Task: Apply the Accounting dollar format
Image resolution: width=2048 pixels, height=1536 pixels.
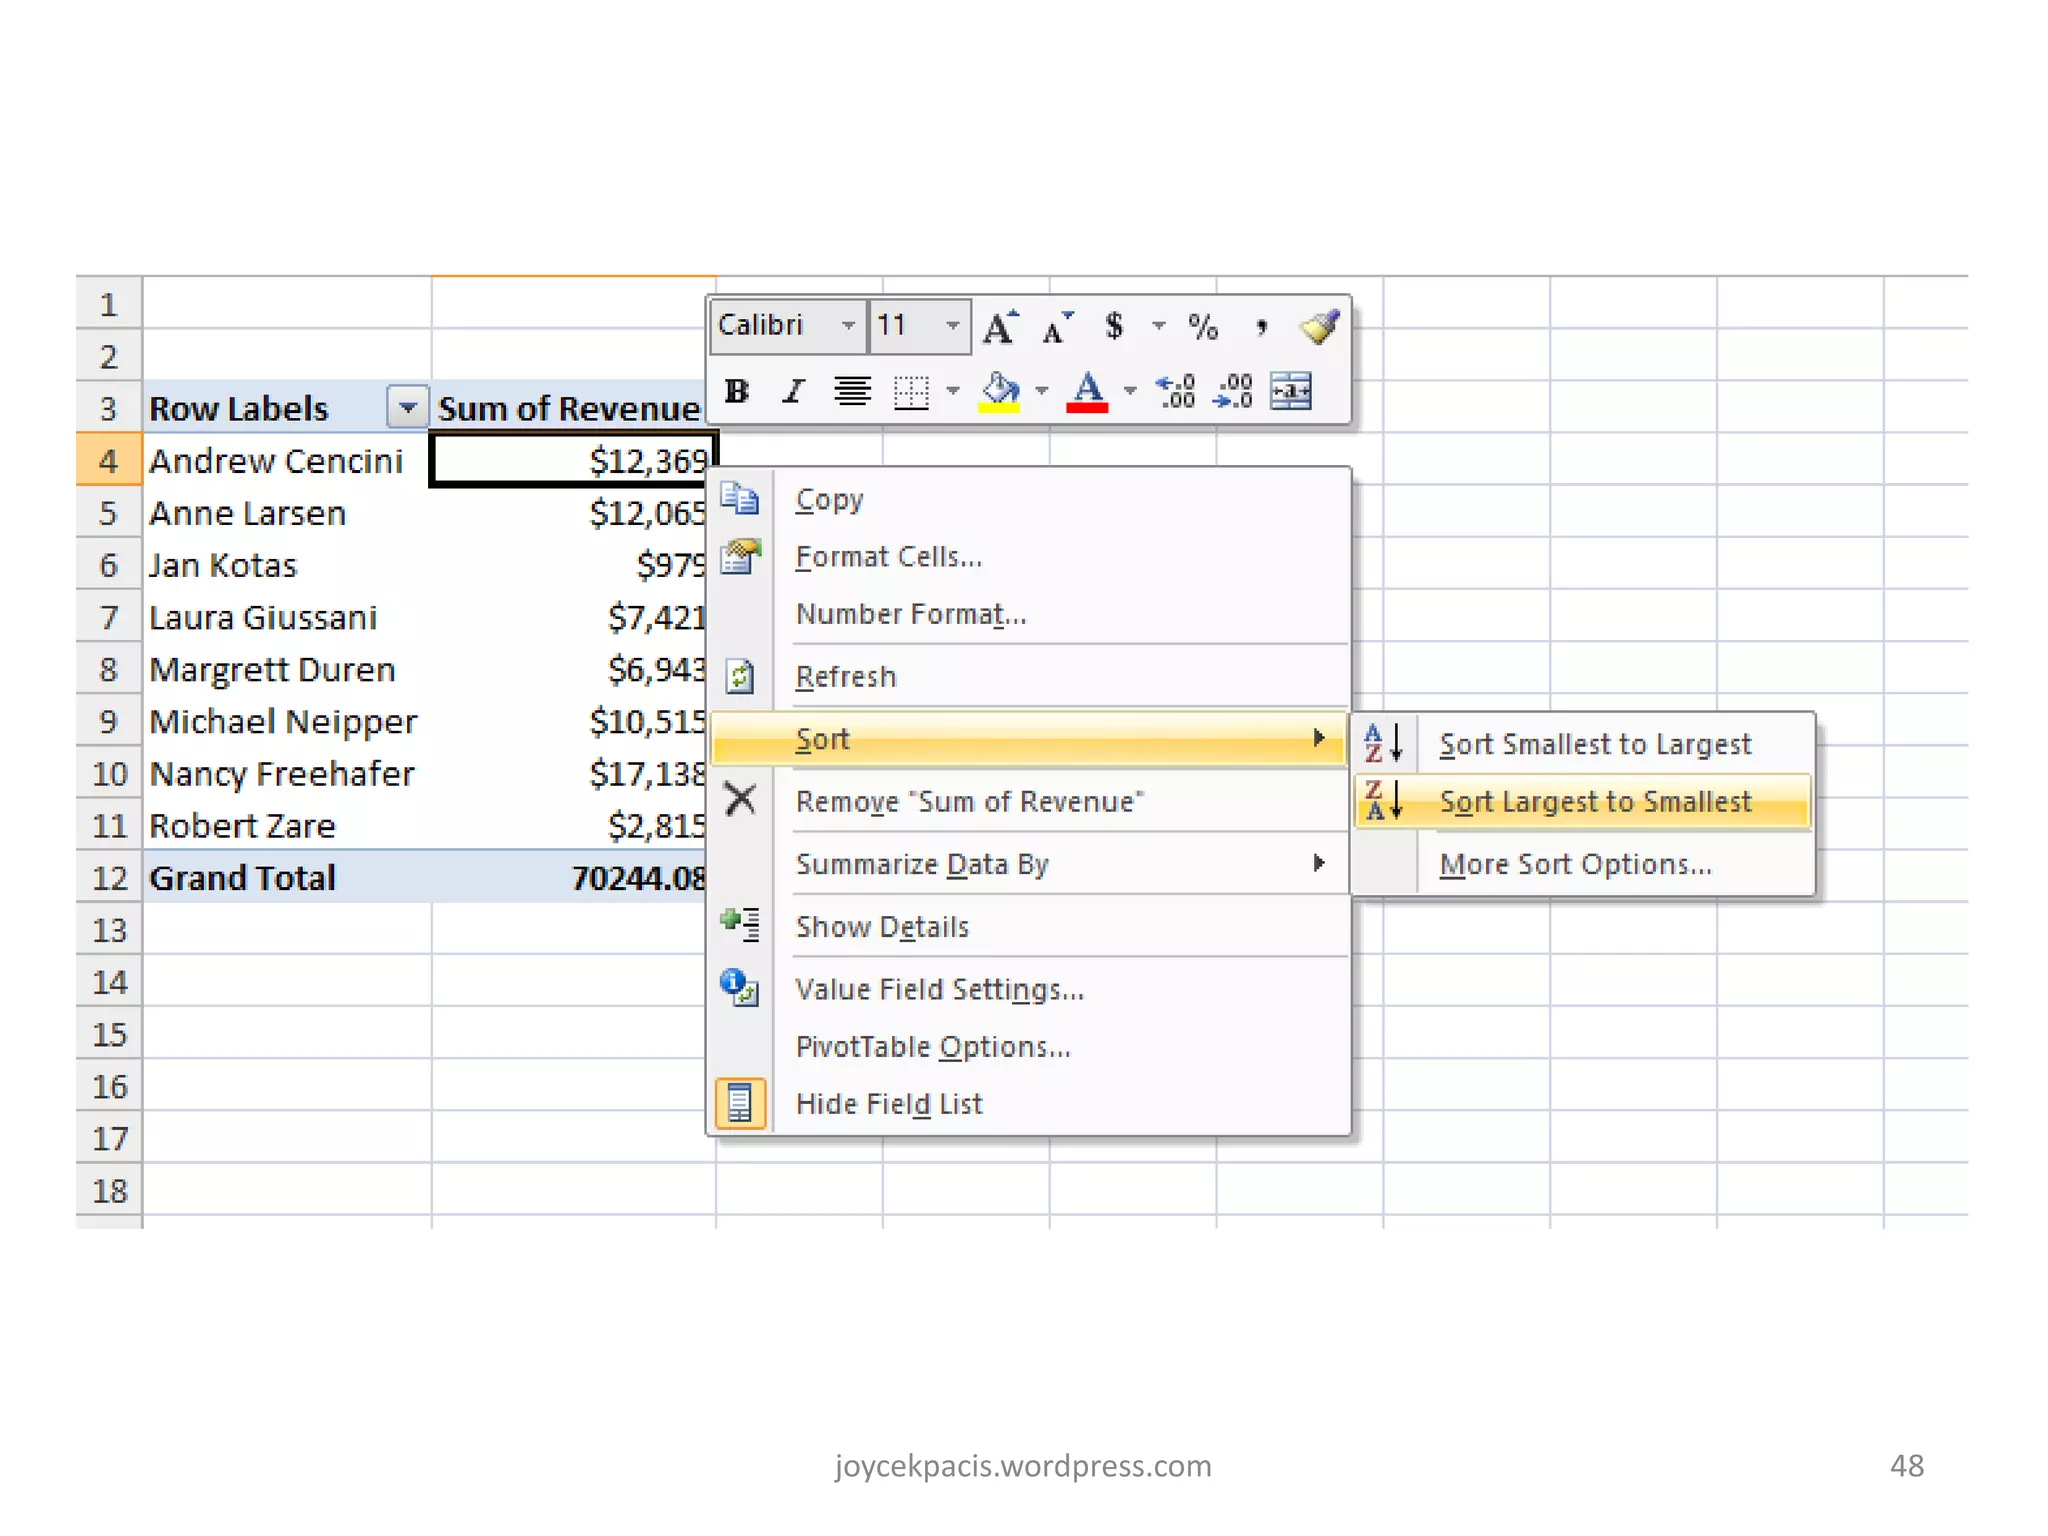Action: (1114, 327)
